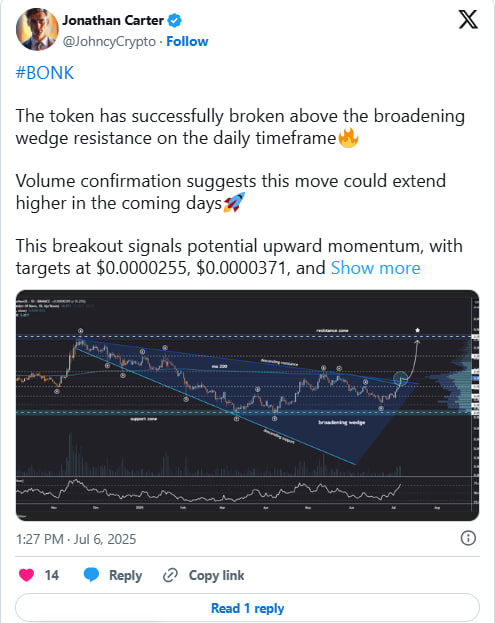Click the star target marker on chart
495x623 pixels.
click(x=418, y=330)
